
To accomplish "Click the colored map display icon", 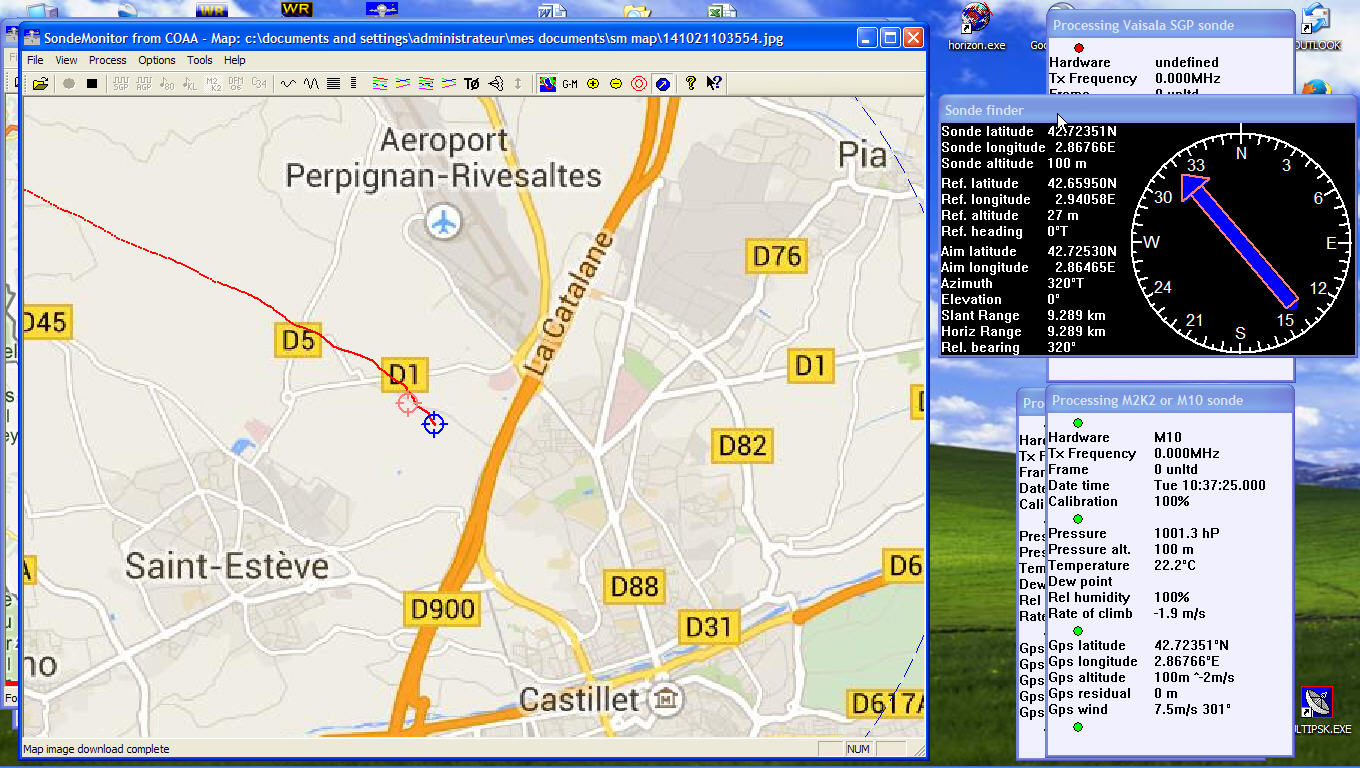I will click(x=547, y=84).
